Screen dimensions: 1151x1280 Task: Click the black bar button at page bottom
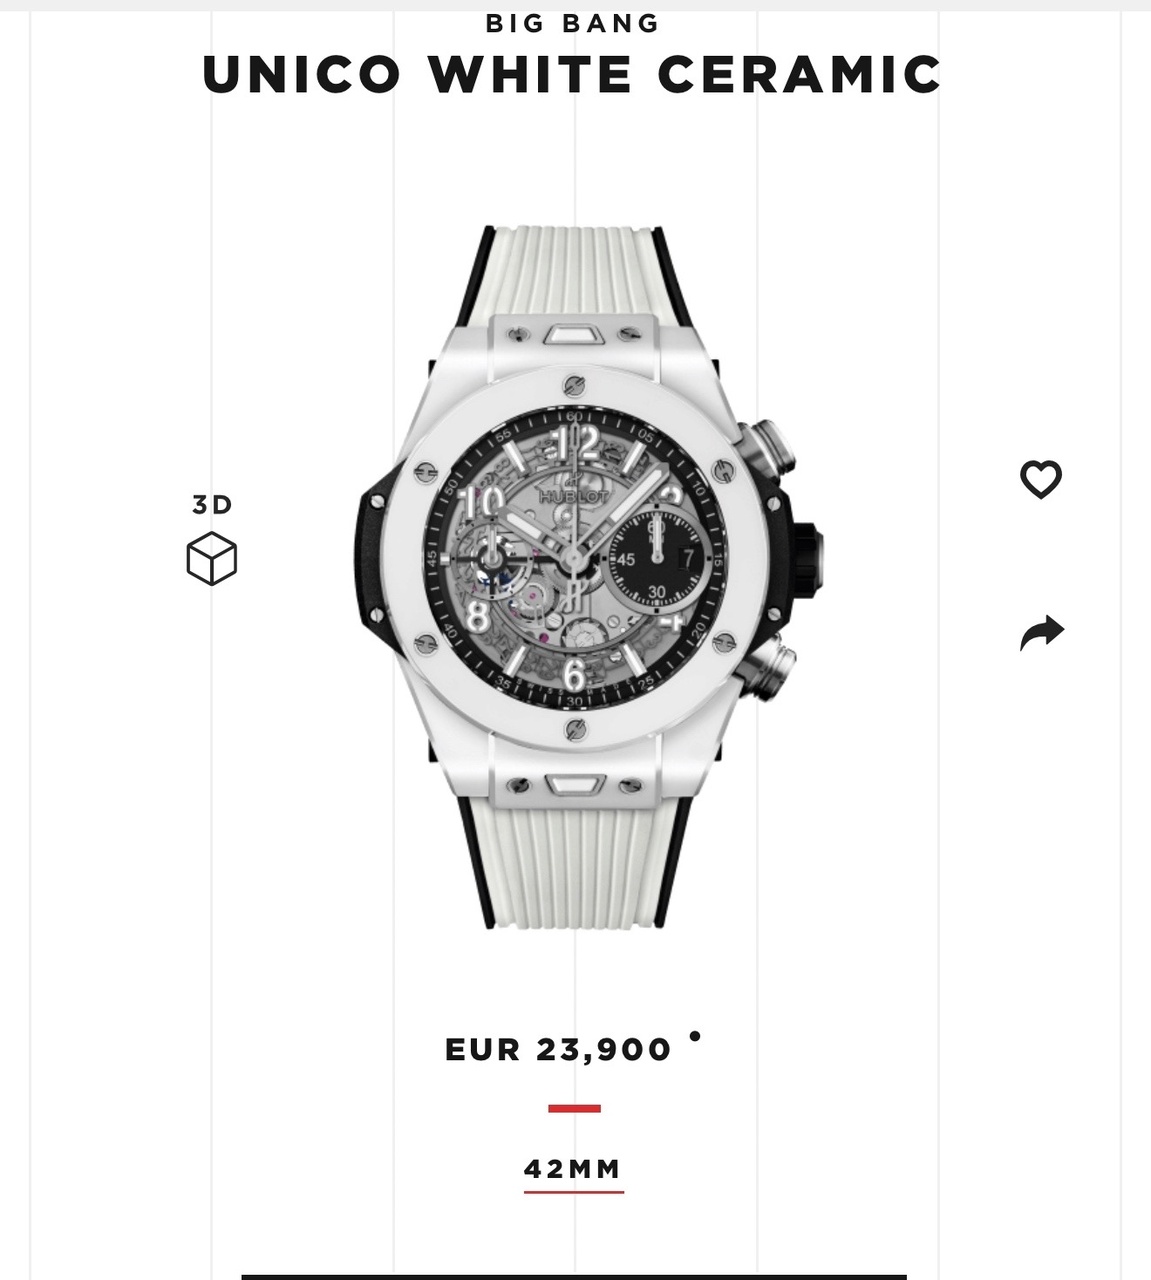click(x=574, y=1276)
